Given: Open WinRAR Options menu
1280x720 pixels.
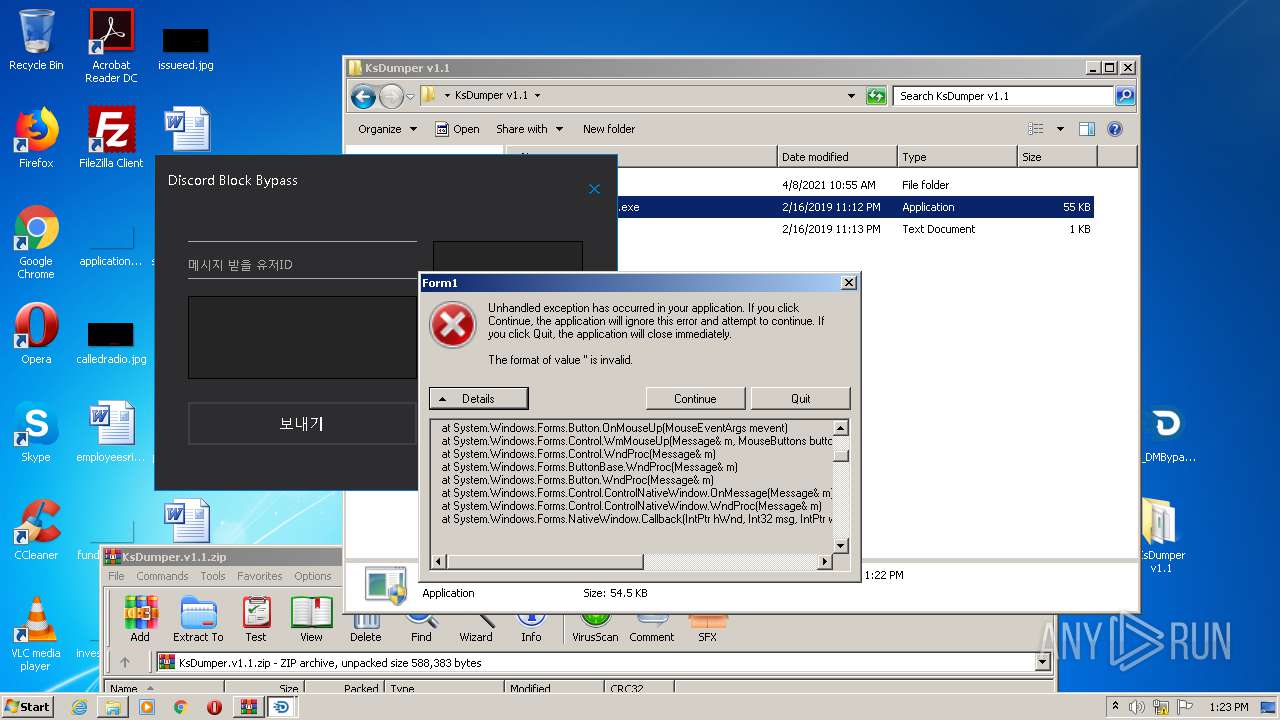Looking at the screenshot, I should [x=313, y=576].
